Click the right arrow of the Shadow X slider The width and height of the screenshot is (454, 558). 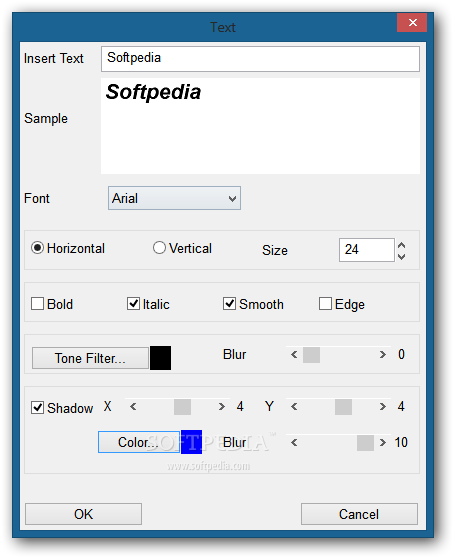point(222,406)
